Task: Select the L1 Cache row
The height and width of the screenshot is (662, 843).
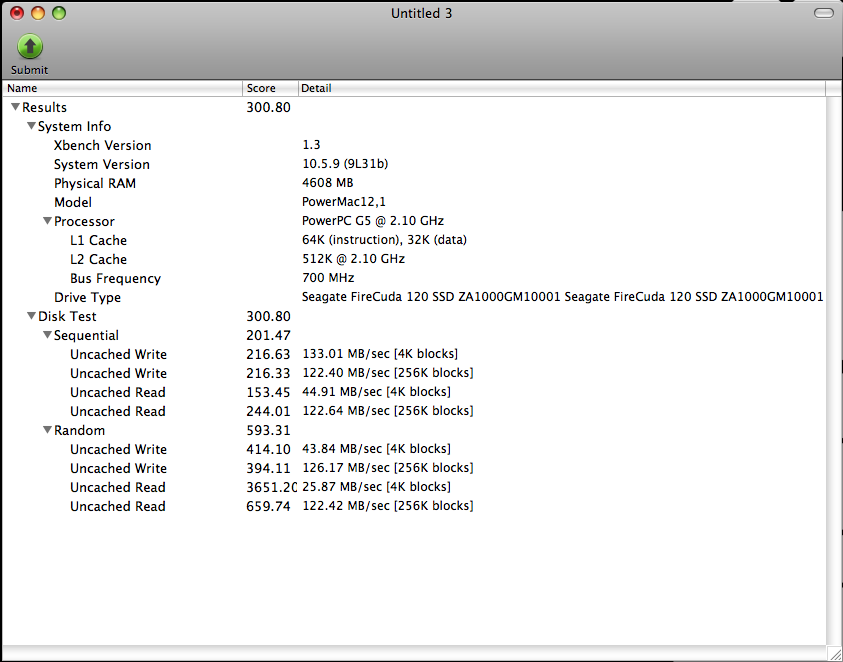Action: [414, 240]
